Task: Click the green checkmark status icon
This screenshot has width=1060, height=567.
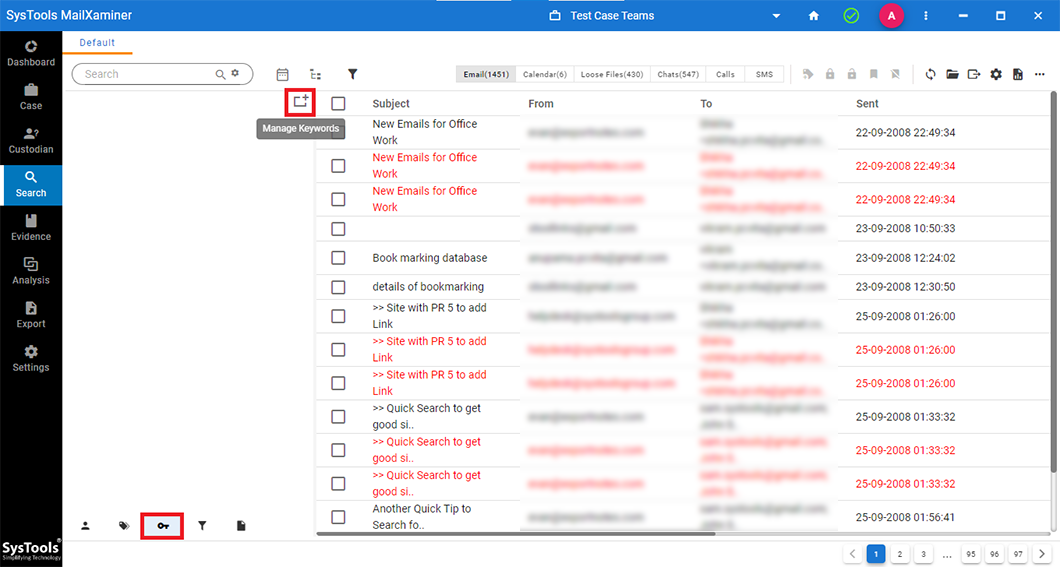Action: (x=851, y=16)
